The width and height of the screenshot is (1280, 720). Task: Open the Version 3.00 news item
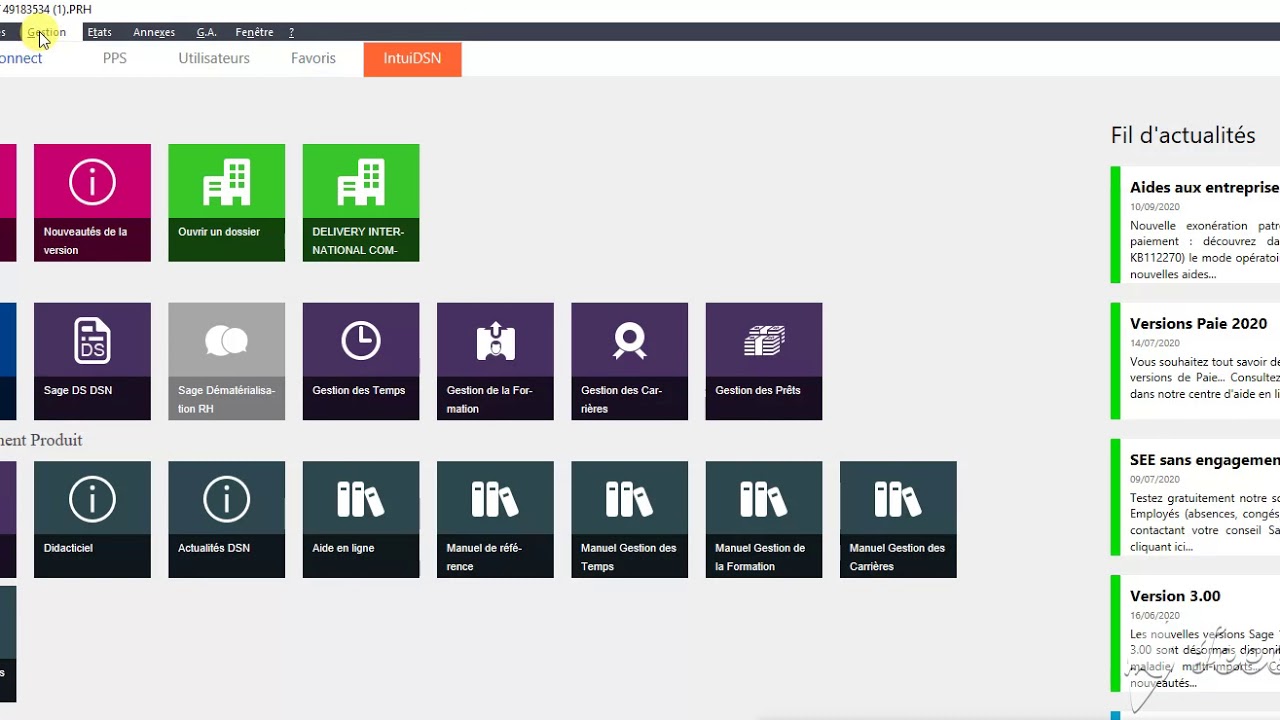tap(1196, 633)
